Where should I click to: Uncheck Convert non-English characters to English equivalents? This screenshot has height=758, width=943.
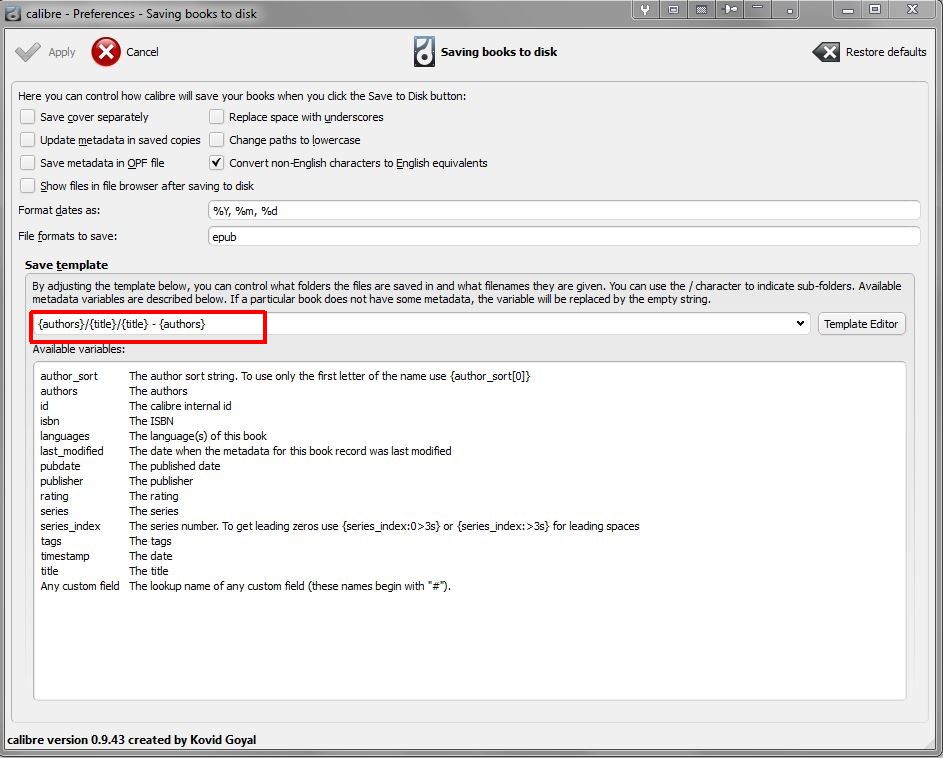(217, 162)
